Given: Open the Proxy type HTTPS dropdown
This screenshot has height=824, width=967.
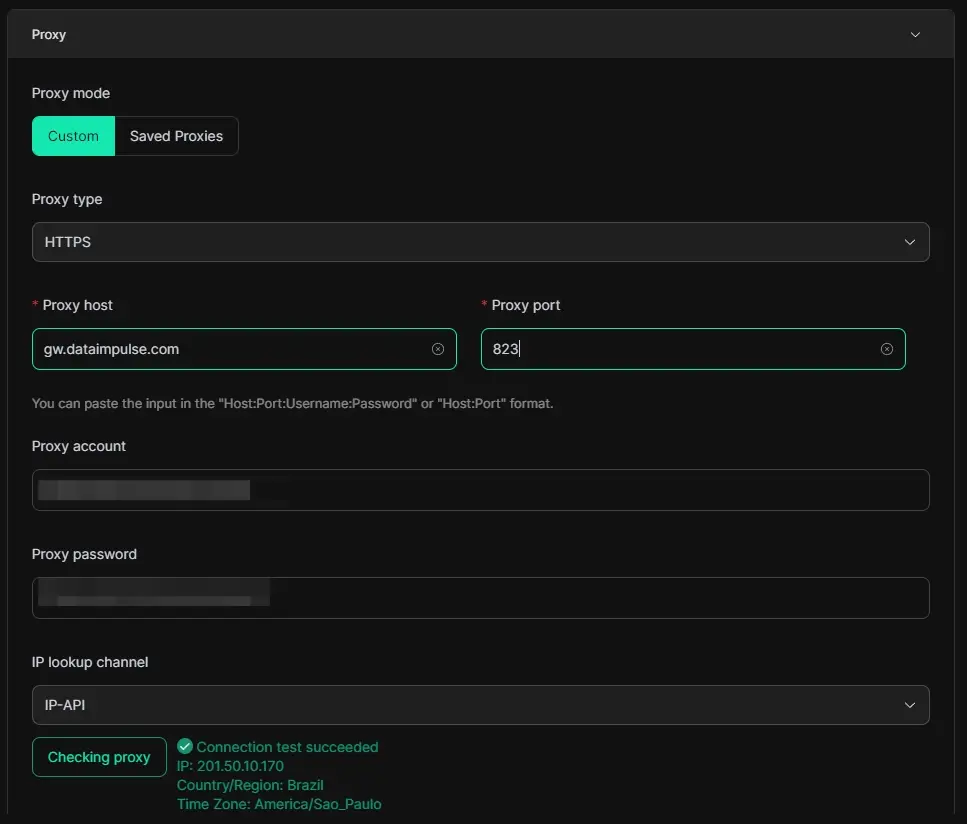Looking at the screenshot, I should [x=460, y=242].
